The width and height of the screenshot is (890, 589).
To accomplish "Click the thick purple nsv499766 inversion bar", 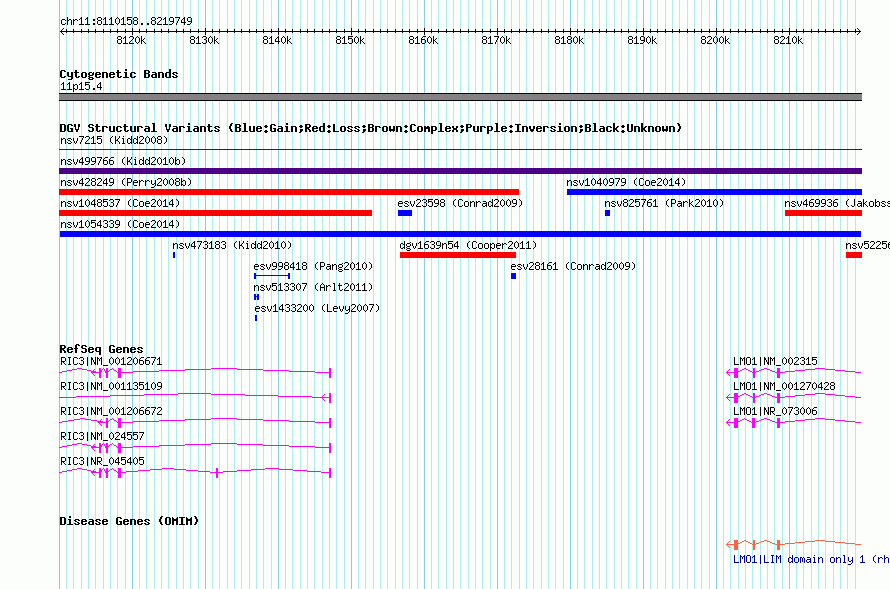I will (x=460, y=171).
